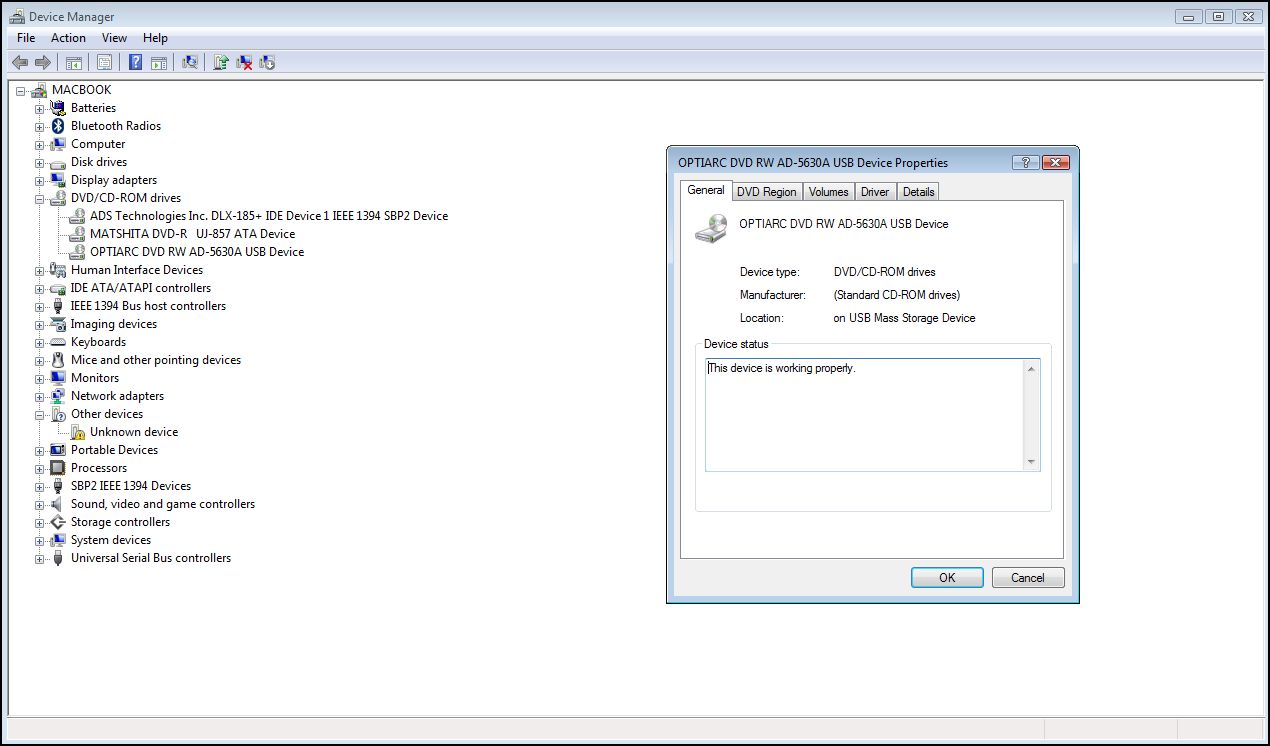Open the Driver tab in properties dialog
This screenshot has width=1270, height=746.
coord(875,191)
